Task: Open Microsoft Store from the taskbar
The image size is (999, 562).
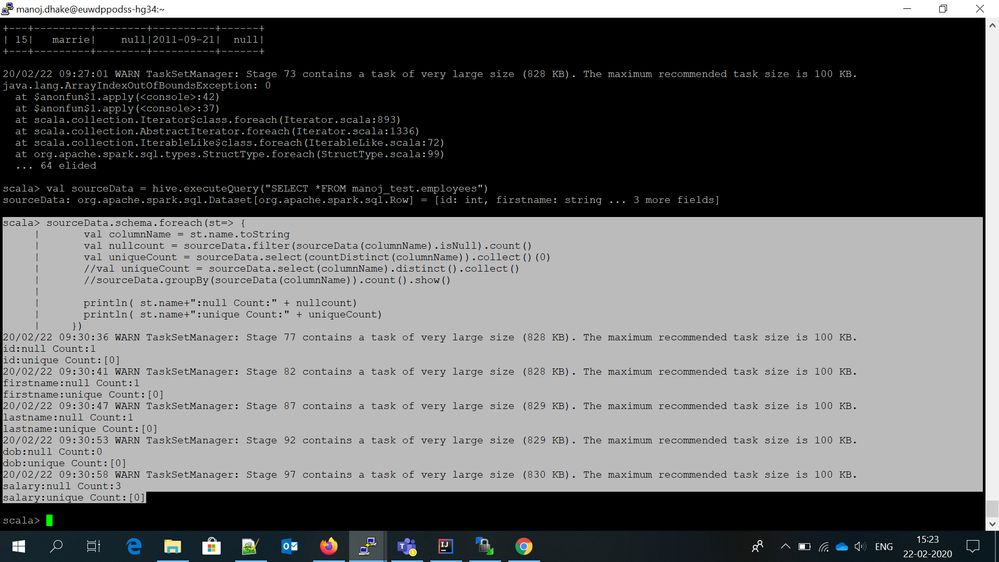Action: 212,547
